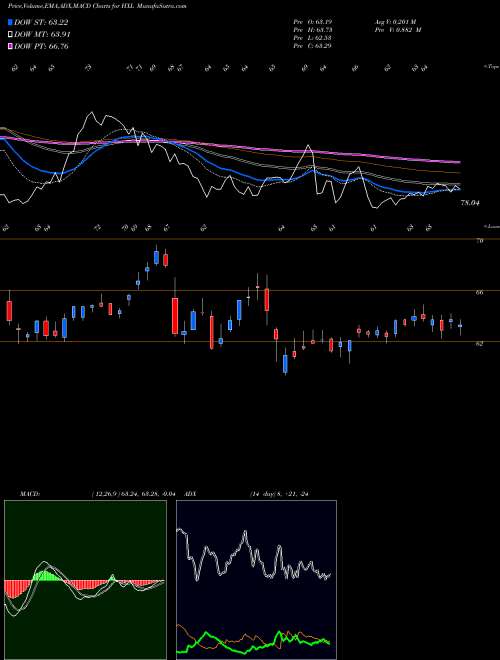Click the 70 price axis label
The width and height of the screenshot is (500, 660).
[x=479, y=241]
